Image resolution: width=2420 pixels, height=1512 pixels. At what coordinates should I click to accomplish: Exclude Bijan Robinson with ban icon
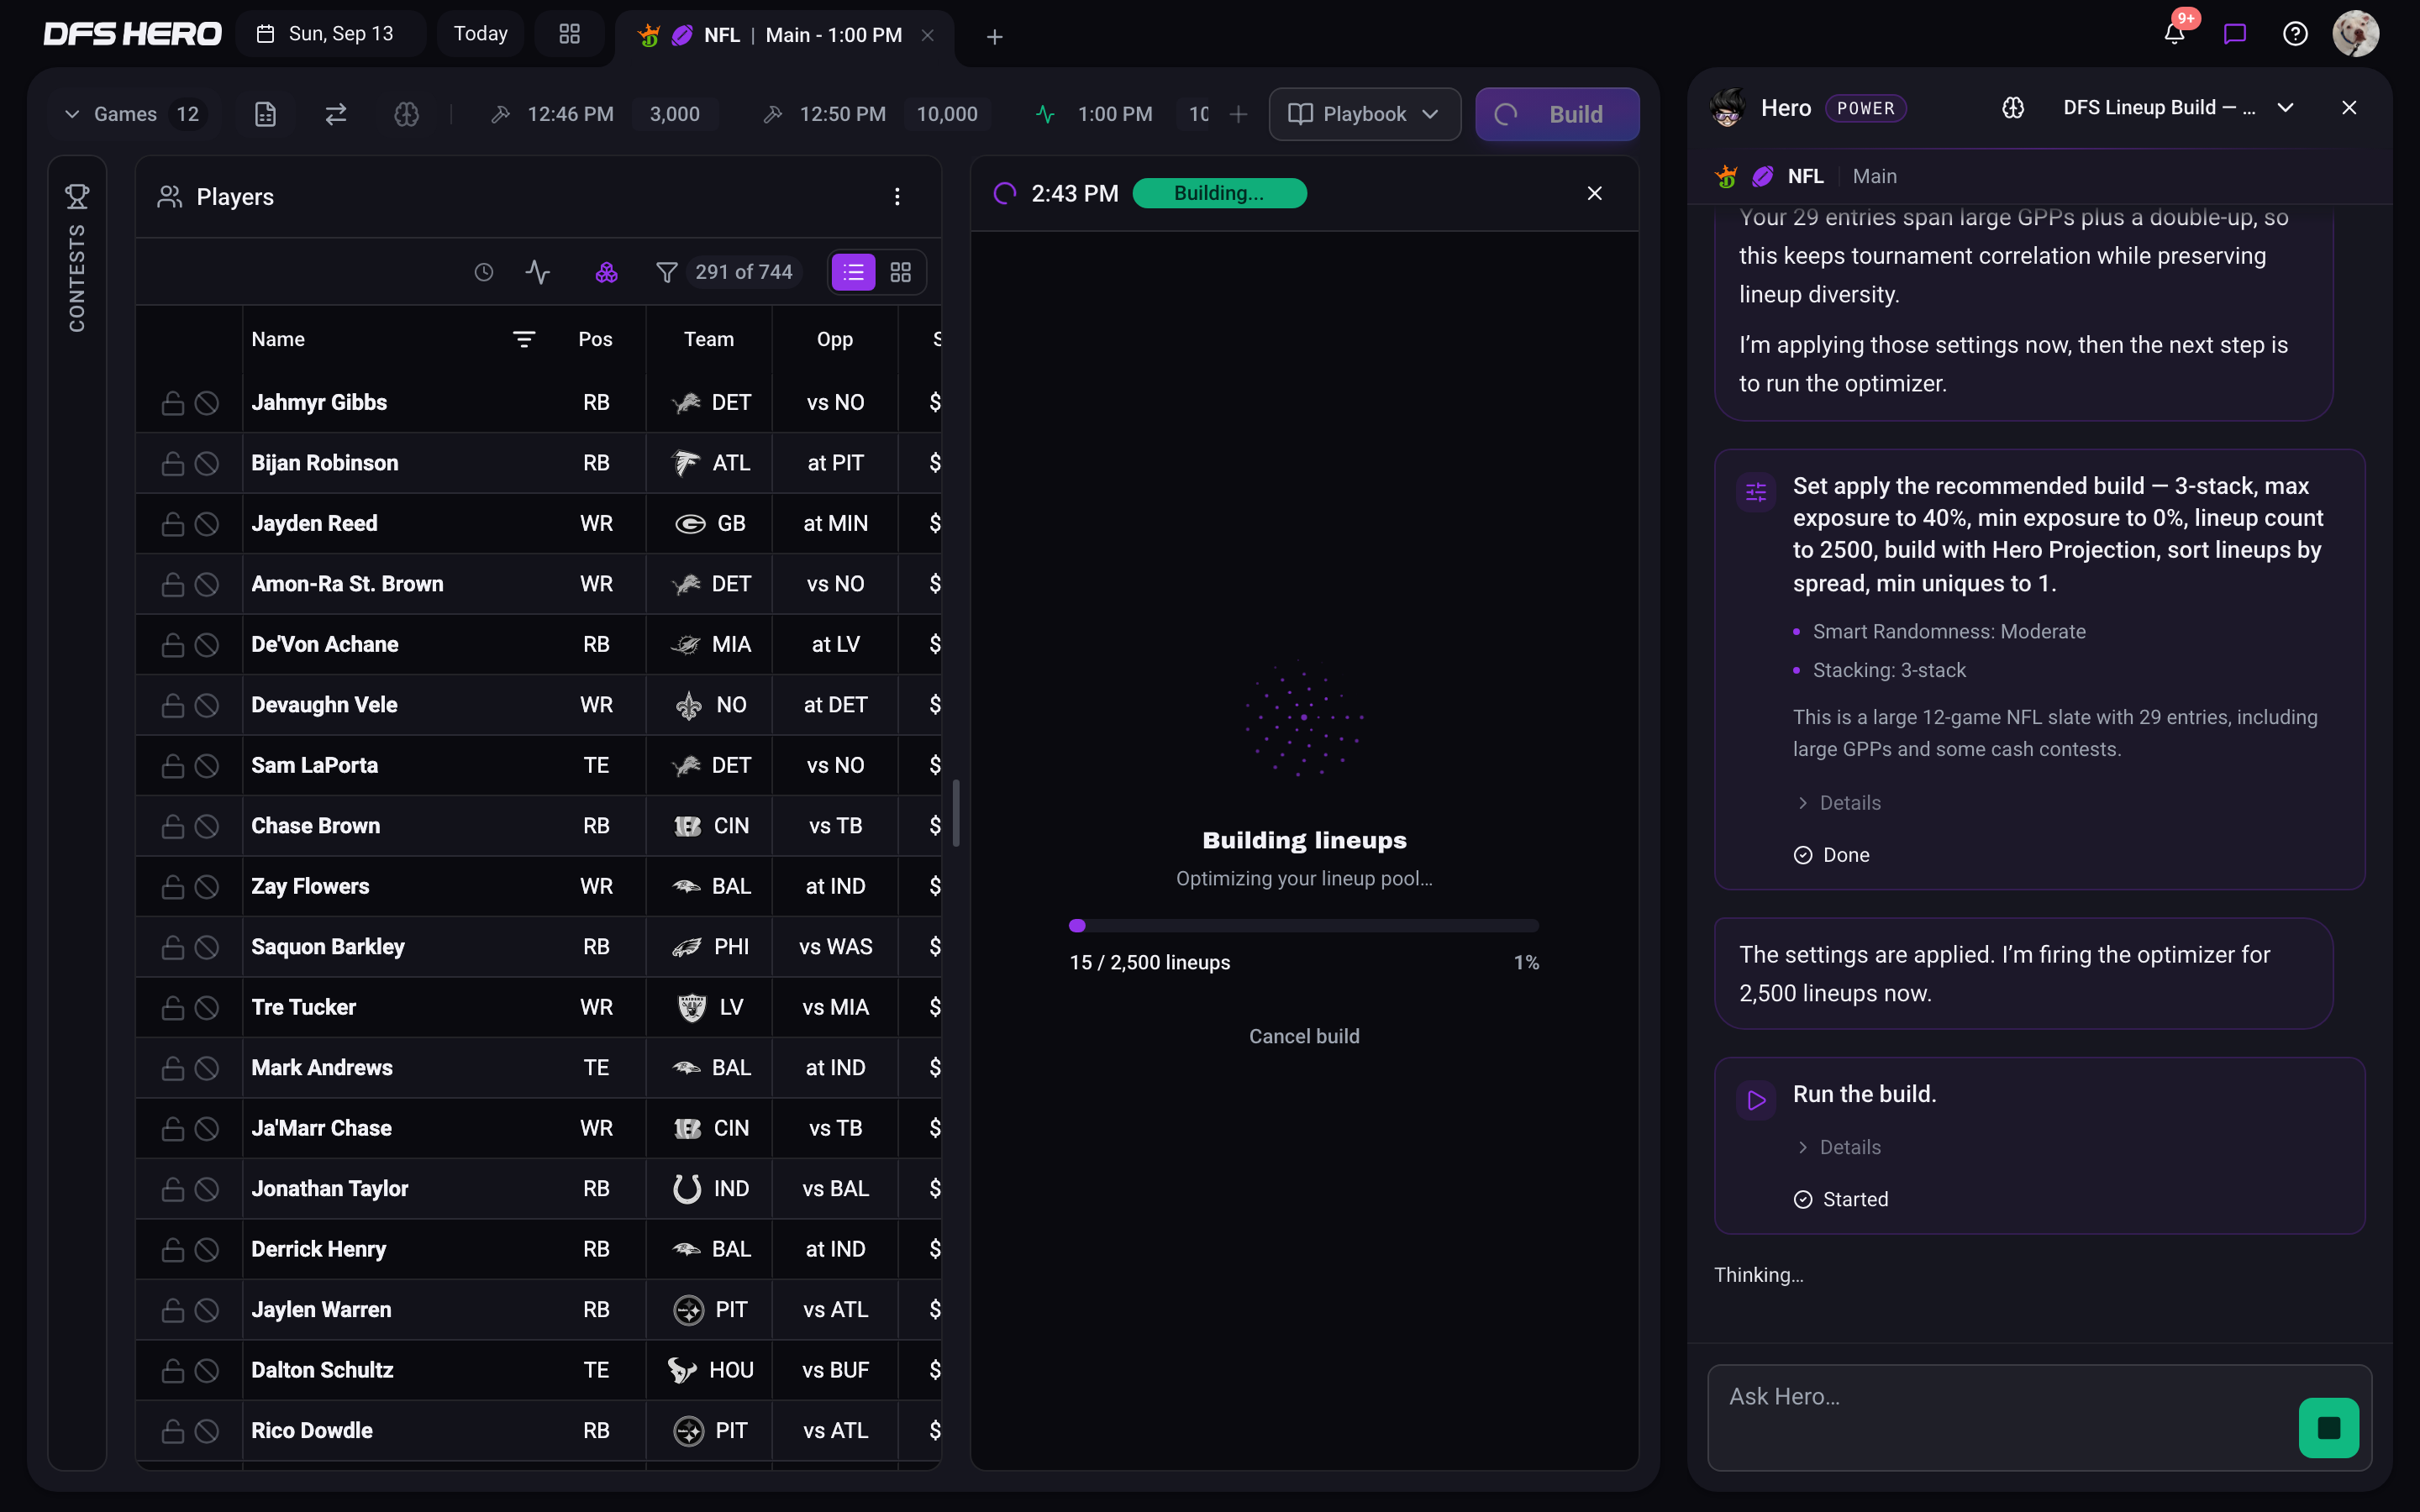207,463
